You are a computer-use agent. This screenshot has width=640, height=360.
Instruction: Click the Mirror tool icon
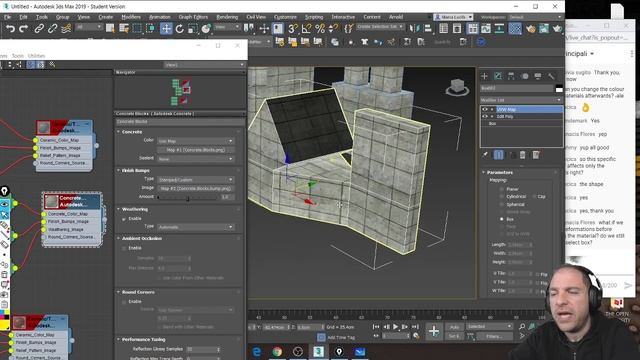[414, 29]
